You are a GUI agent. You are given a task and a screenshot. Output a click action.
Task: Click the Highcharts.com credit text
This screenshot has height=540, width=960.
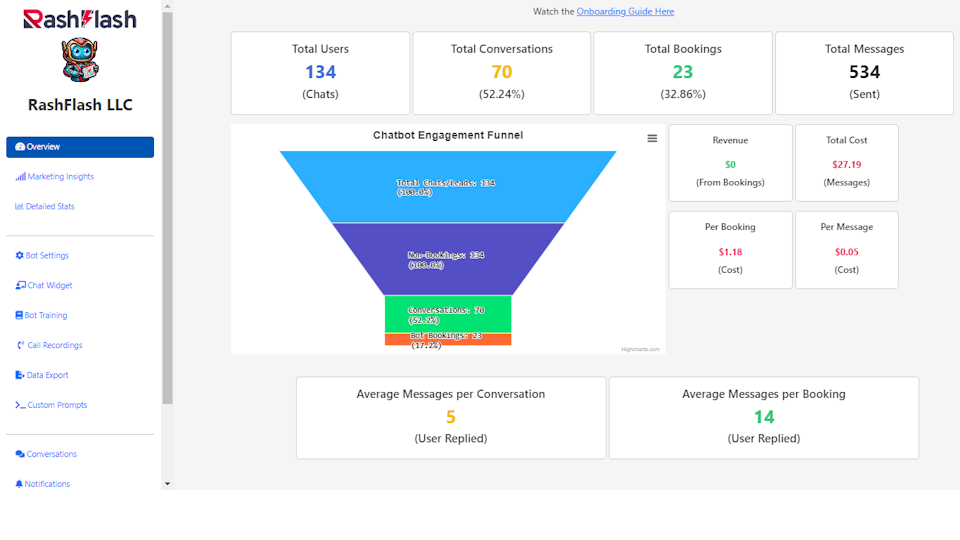[x=640, y=349]
